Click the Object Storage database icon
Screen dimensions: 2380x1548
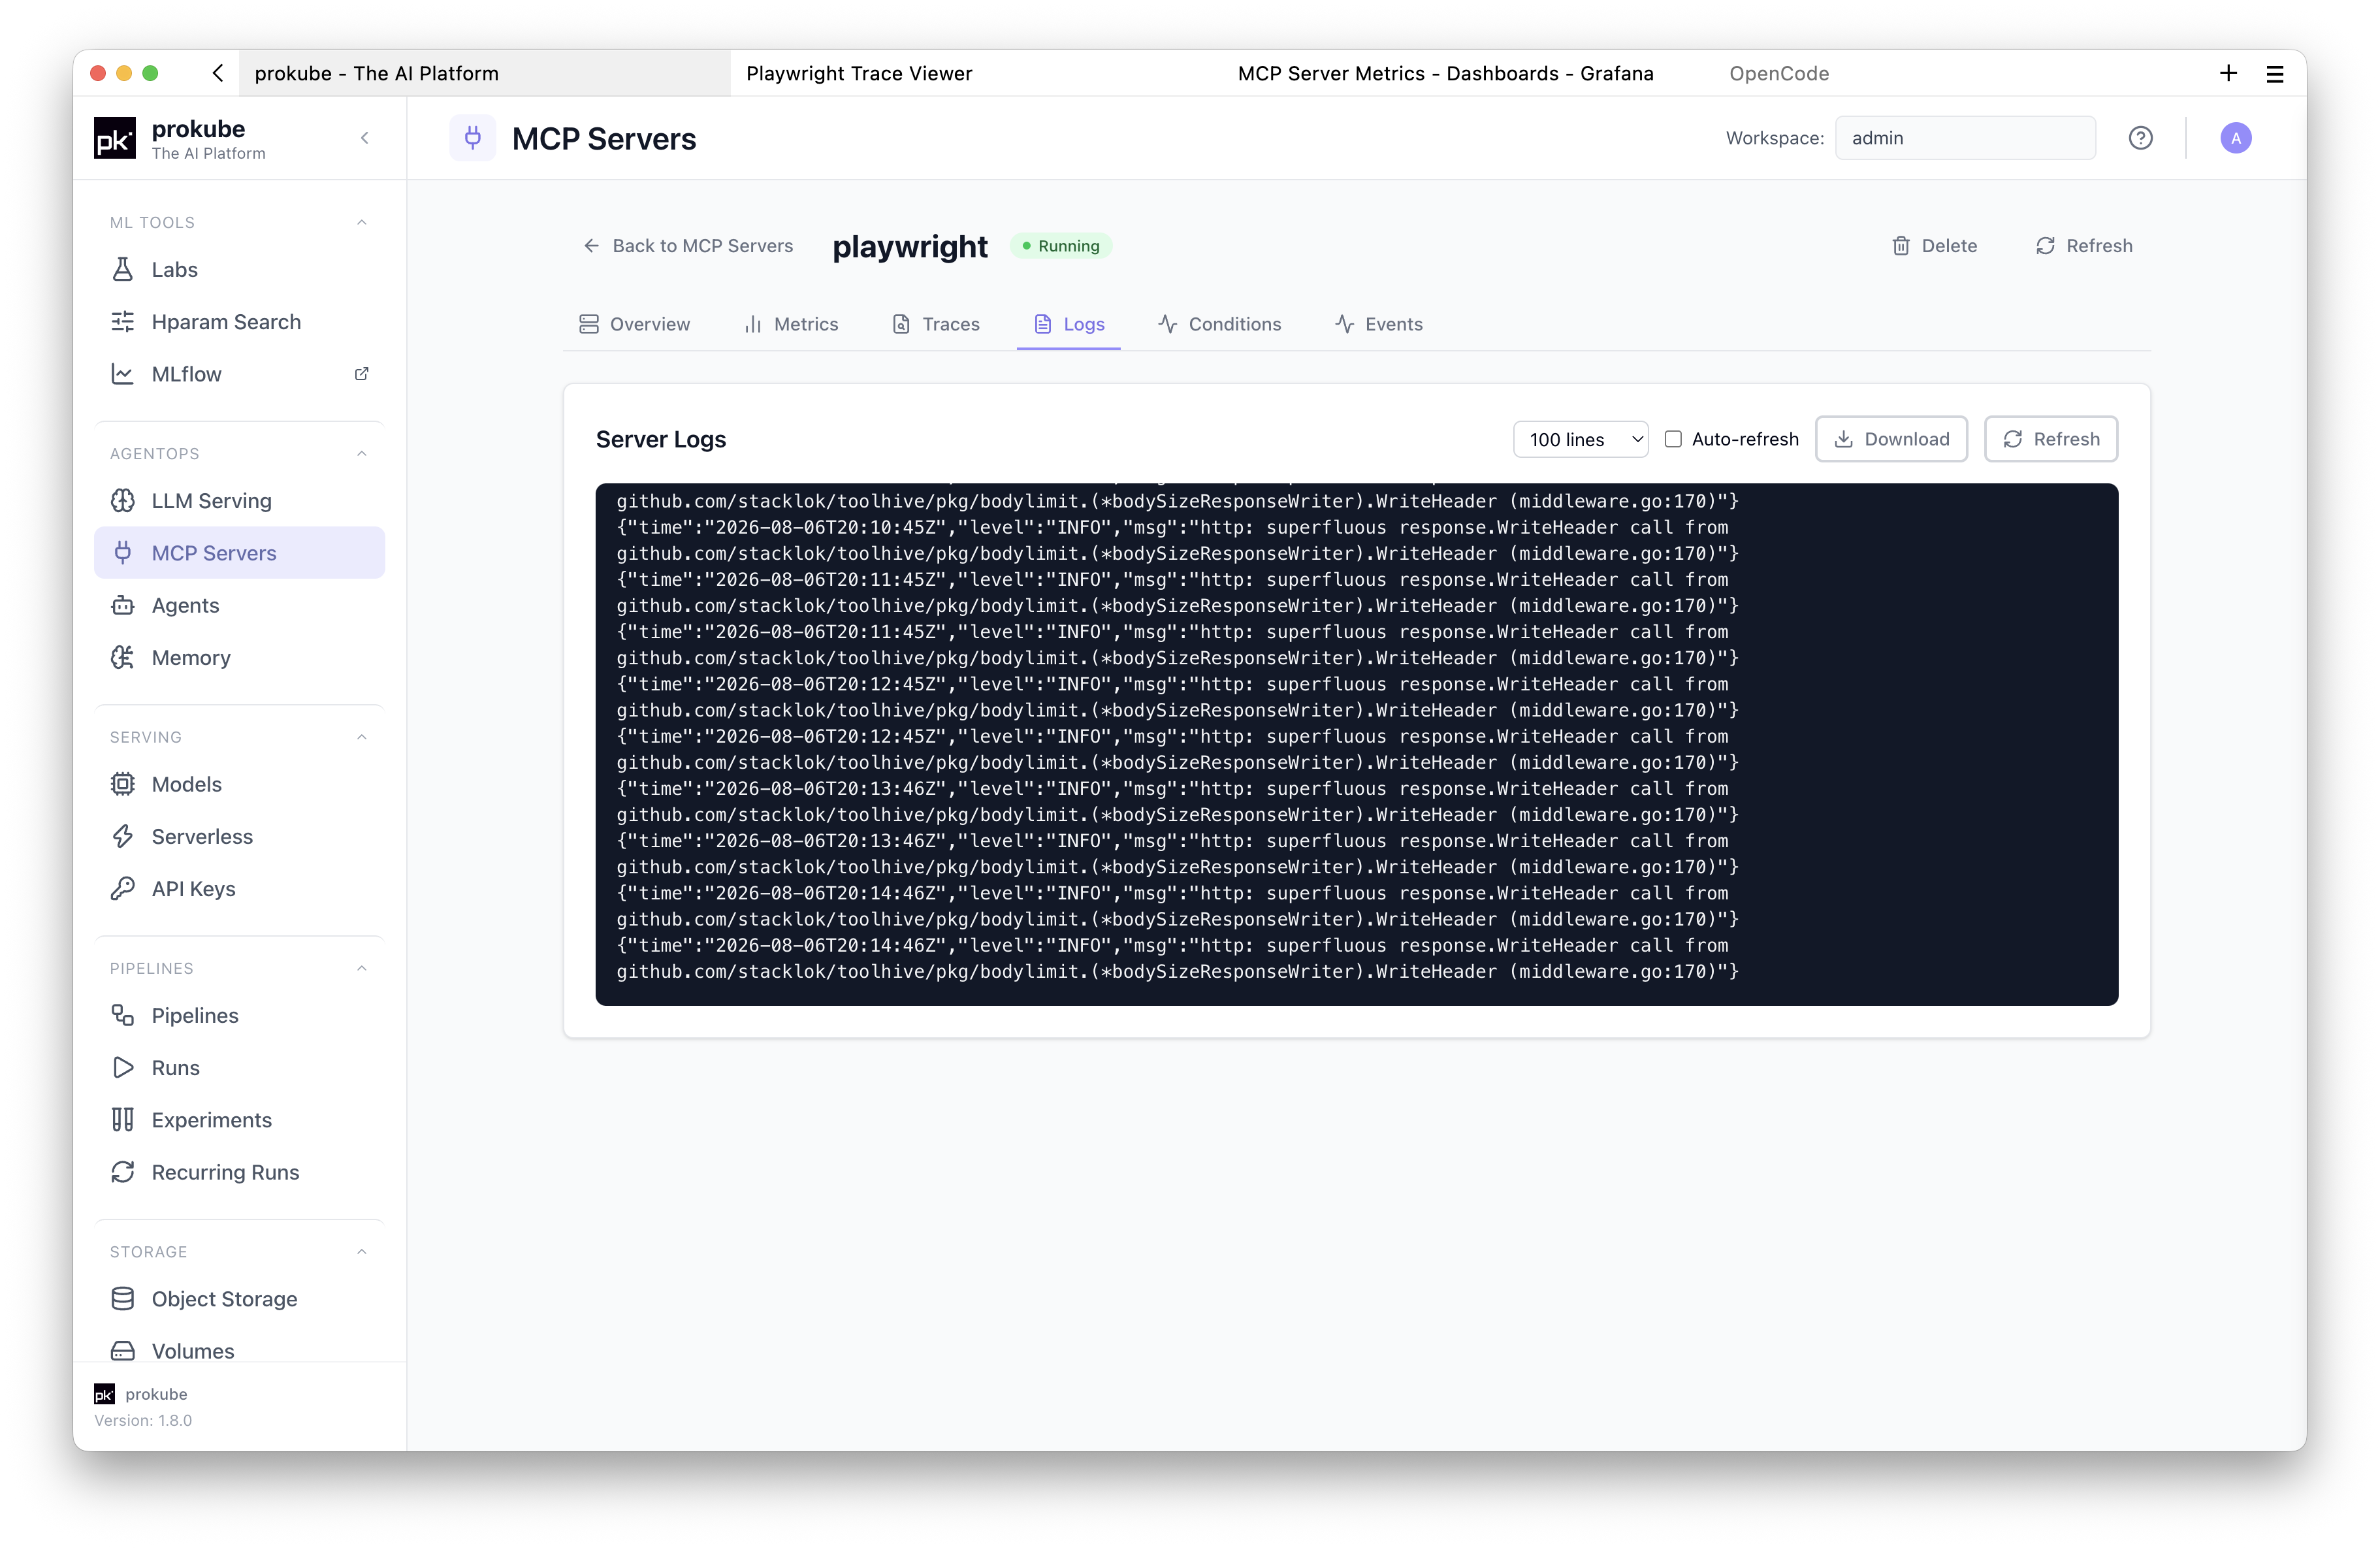pos(122,1298)
